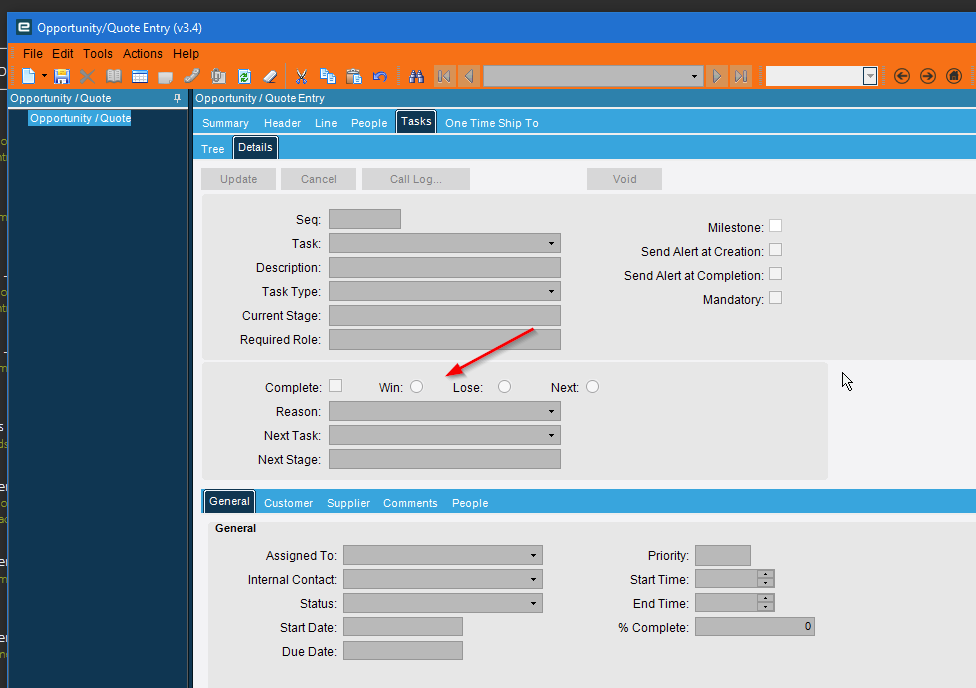Go to first record navigation icon
The width and height of the screenshot is (976, 688).
(x=444, y=76)
